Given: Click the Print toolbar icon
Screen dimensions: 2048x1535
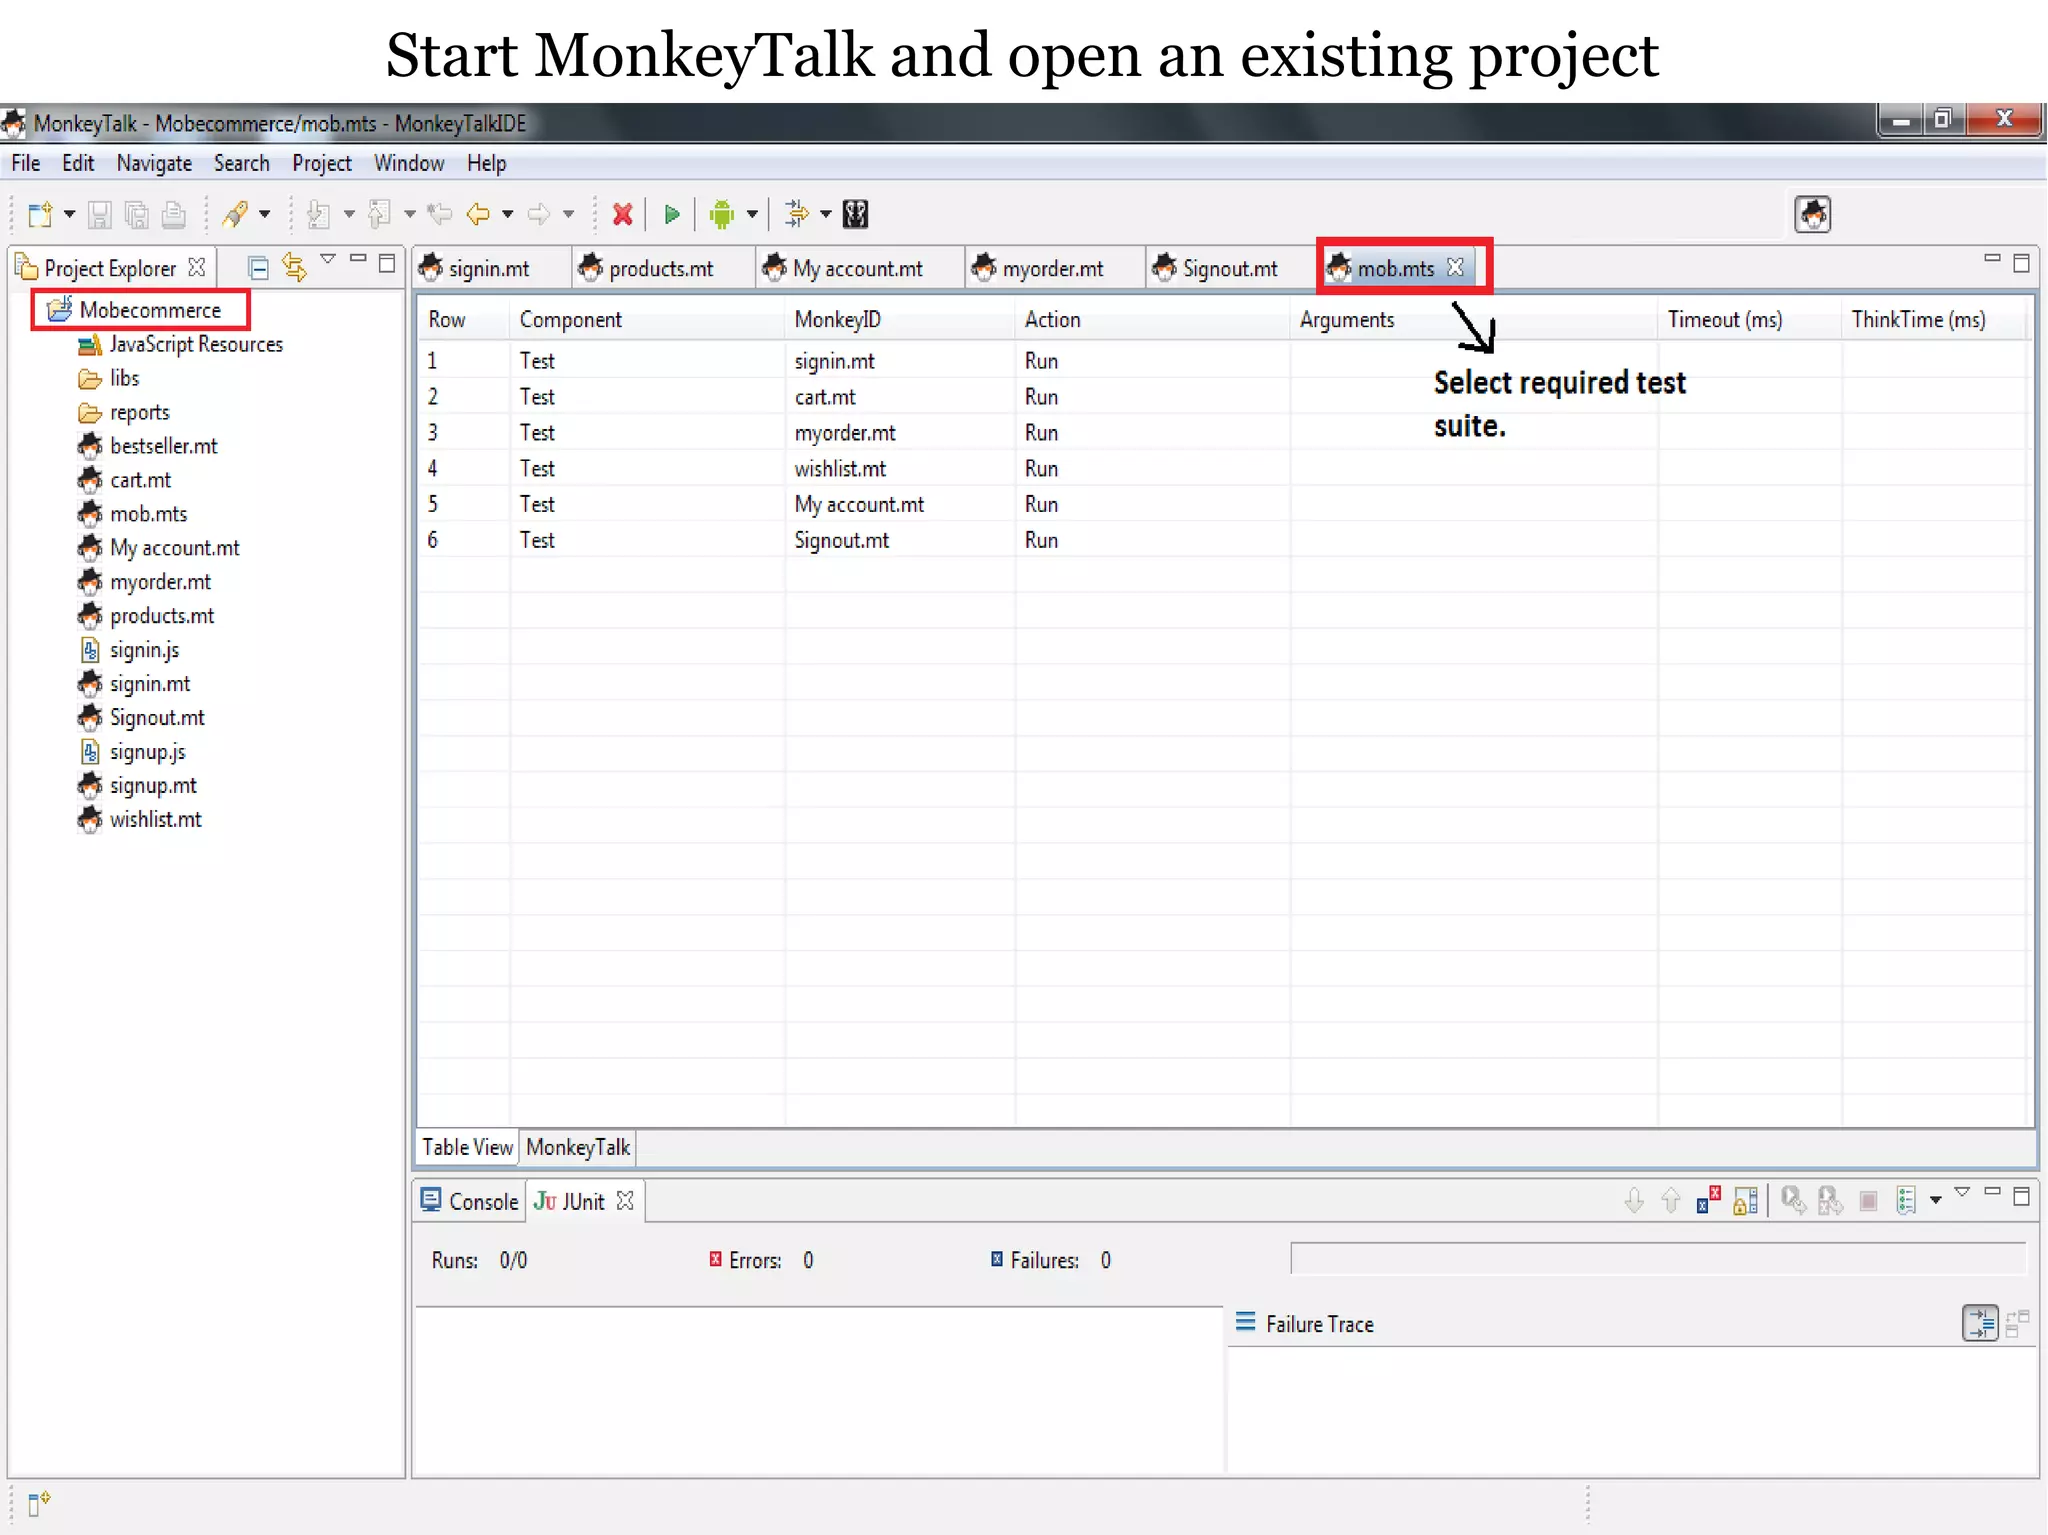Looking at the screenshot, I should point(174,214).
